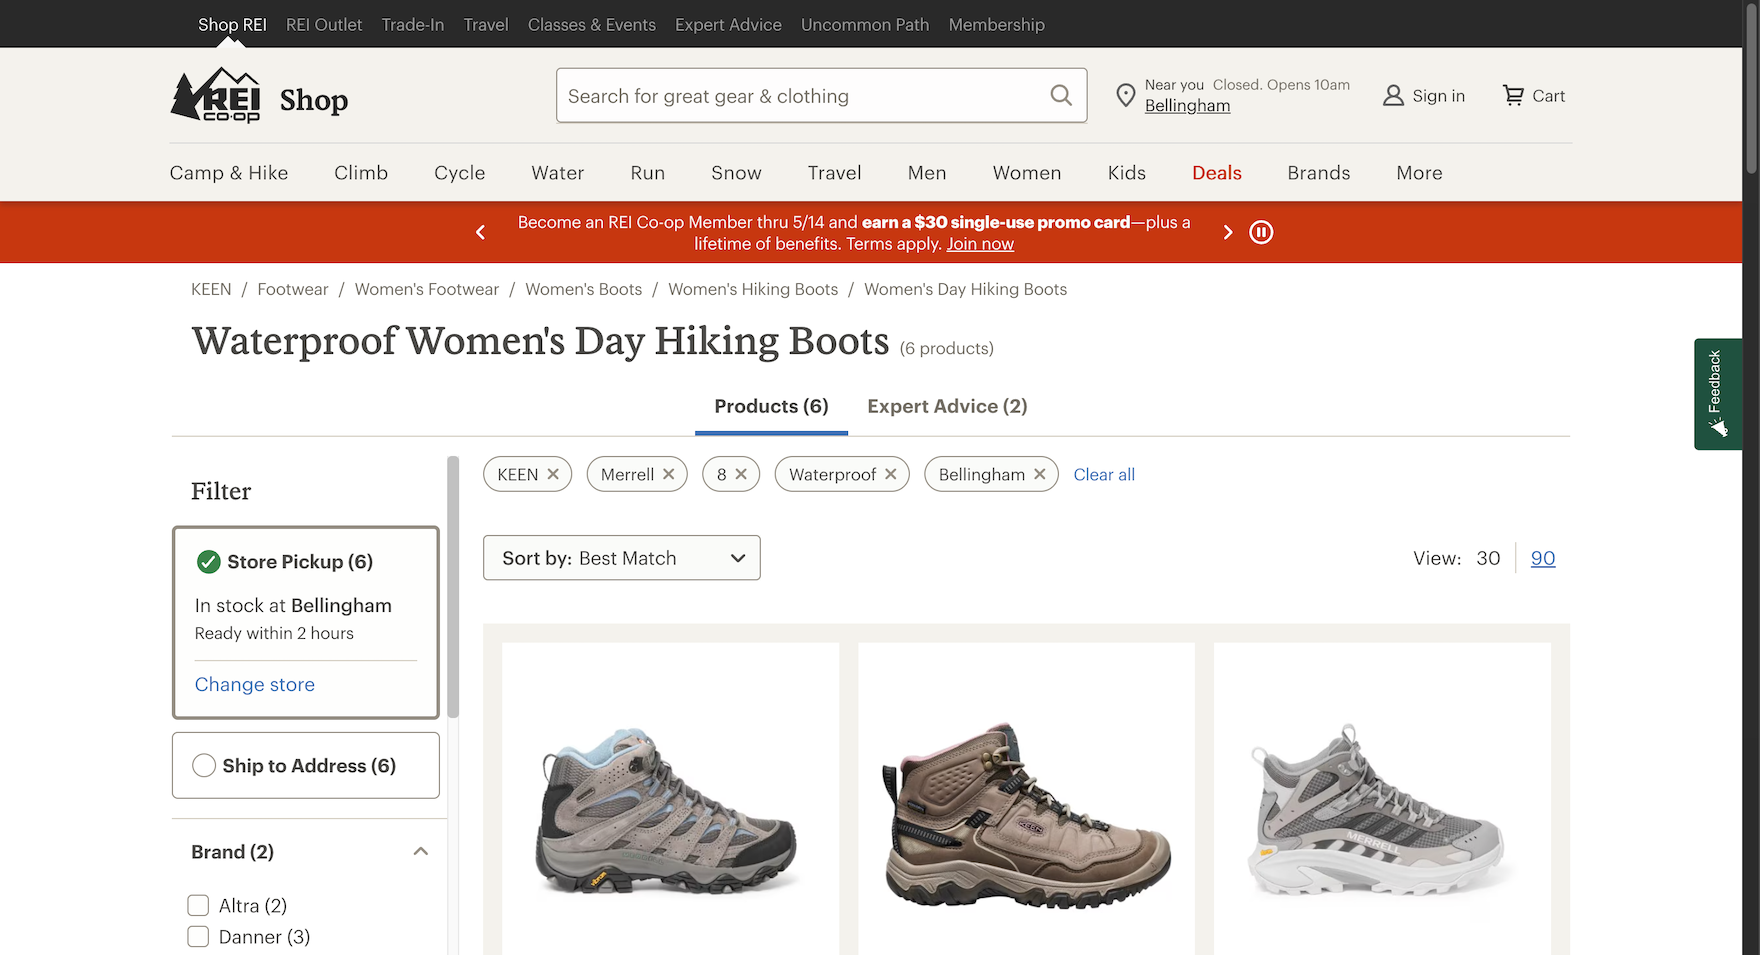Click Clear all filters link
This screenshot has width=1760, height=955.
coord(1104,474)
